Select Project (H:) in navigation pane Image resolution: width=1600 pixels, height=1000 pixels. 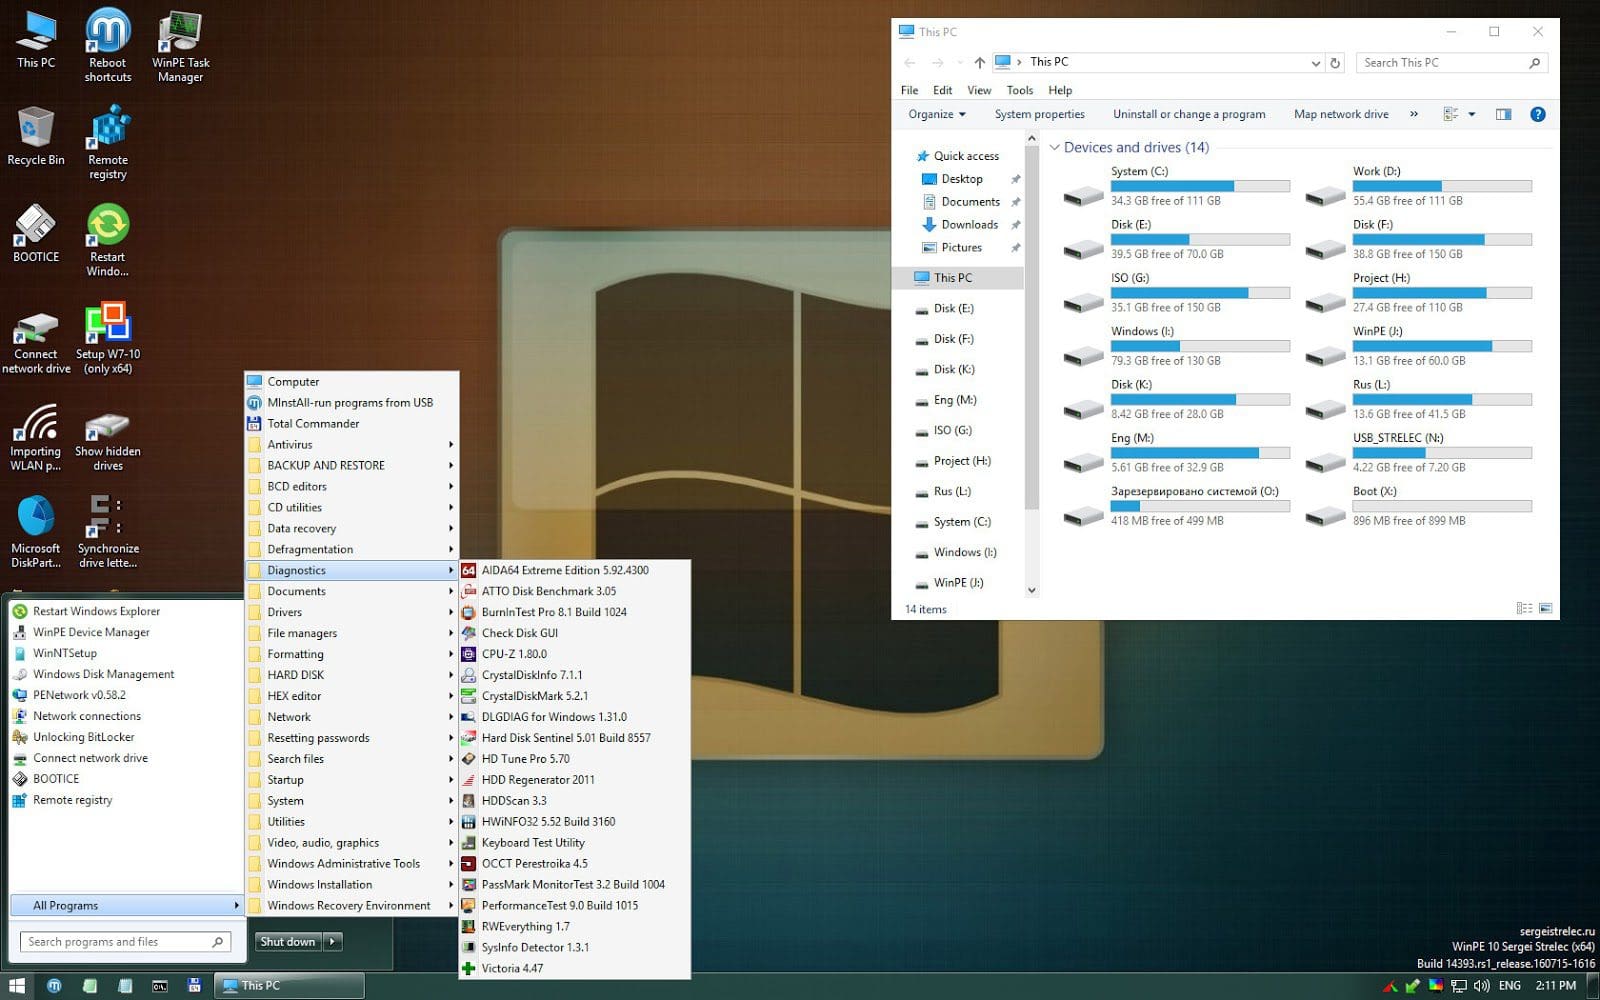(962, 461)
